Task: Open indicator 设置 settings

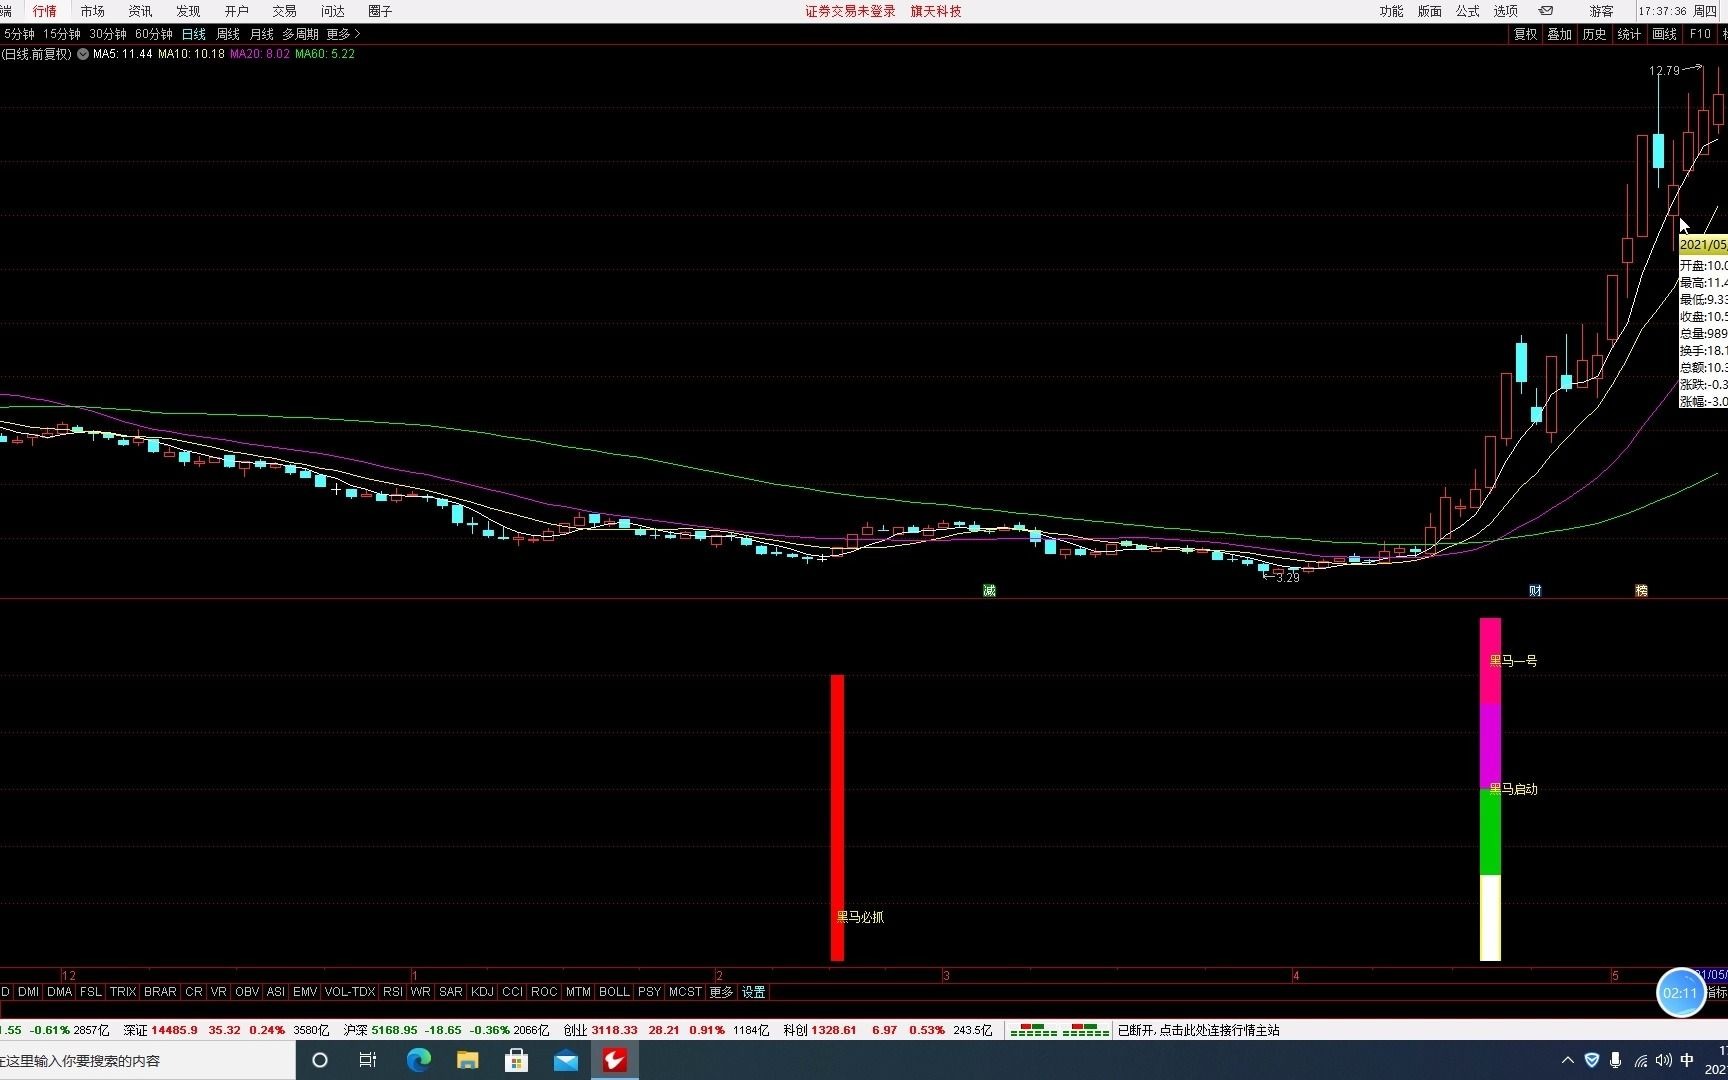Action: [x=753, y=992]
